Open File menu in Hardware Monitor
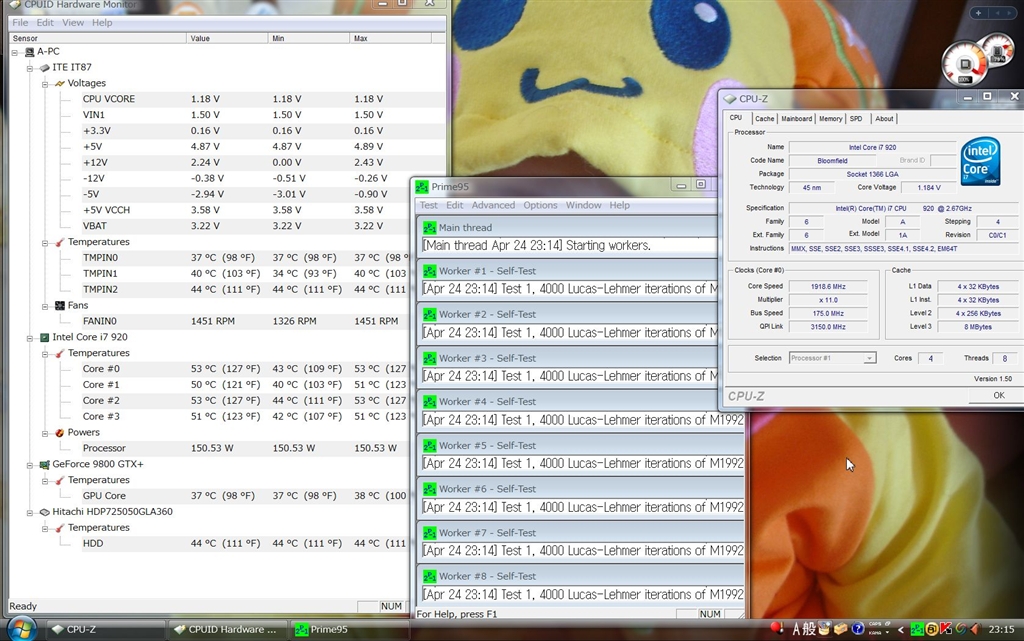Screen dimensions: 1024x641 (x=20, y=22)
